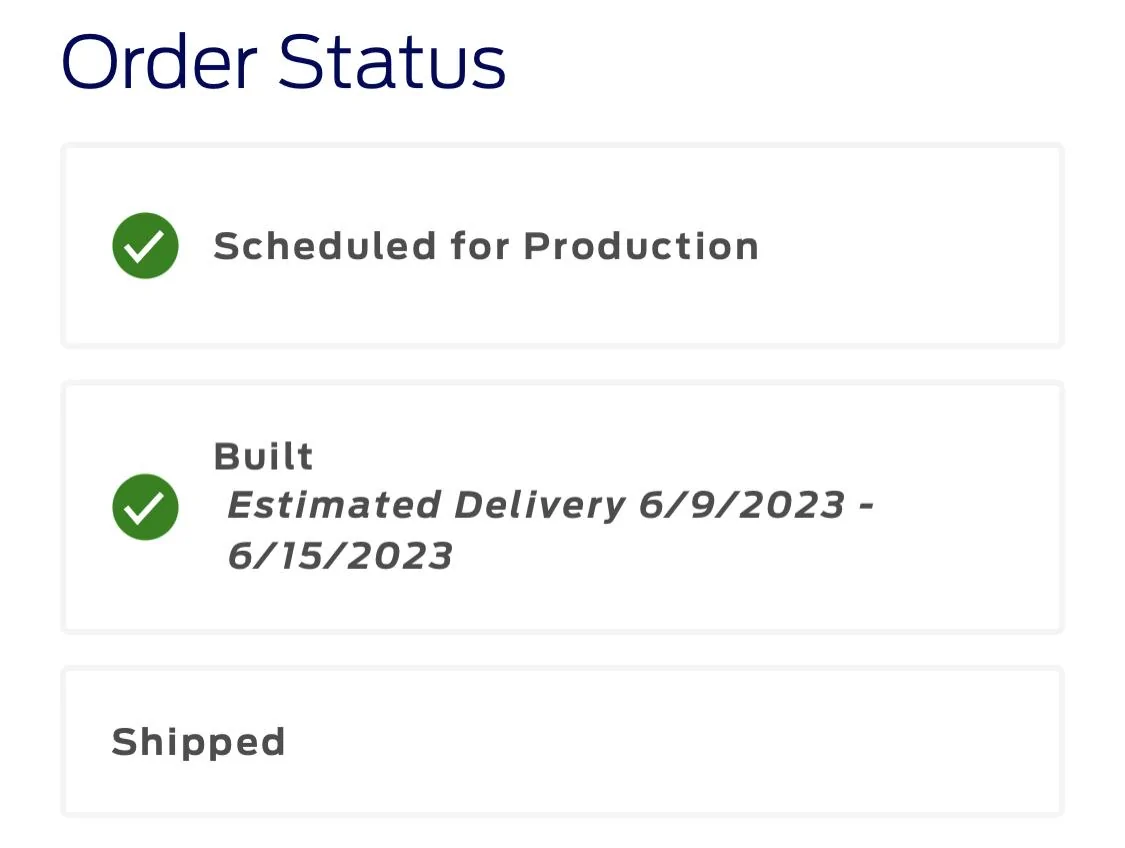Select the Built status label
This screenshot has height=848, width=1125.
tap(263, 456)
